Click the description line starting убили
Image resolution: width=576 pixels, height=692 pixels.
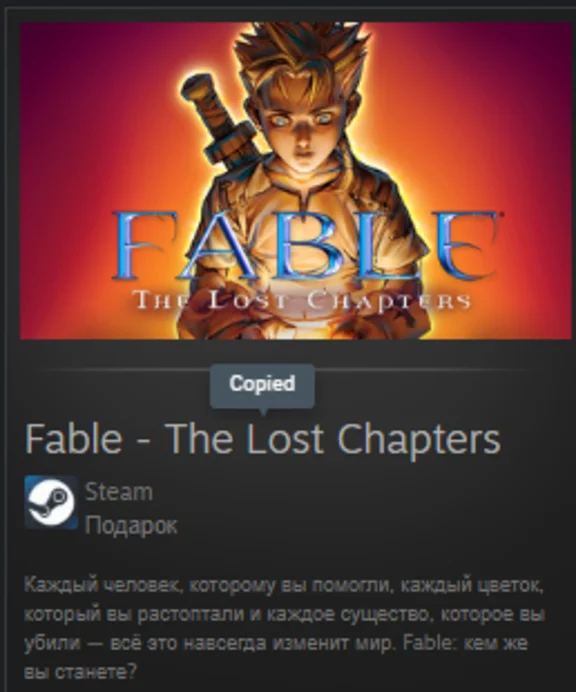click(x=276, y=643)
